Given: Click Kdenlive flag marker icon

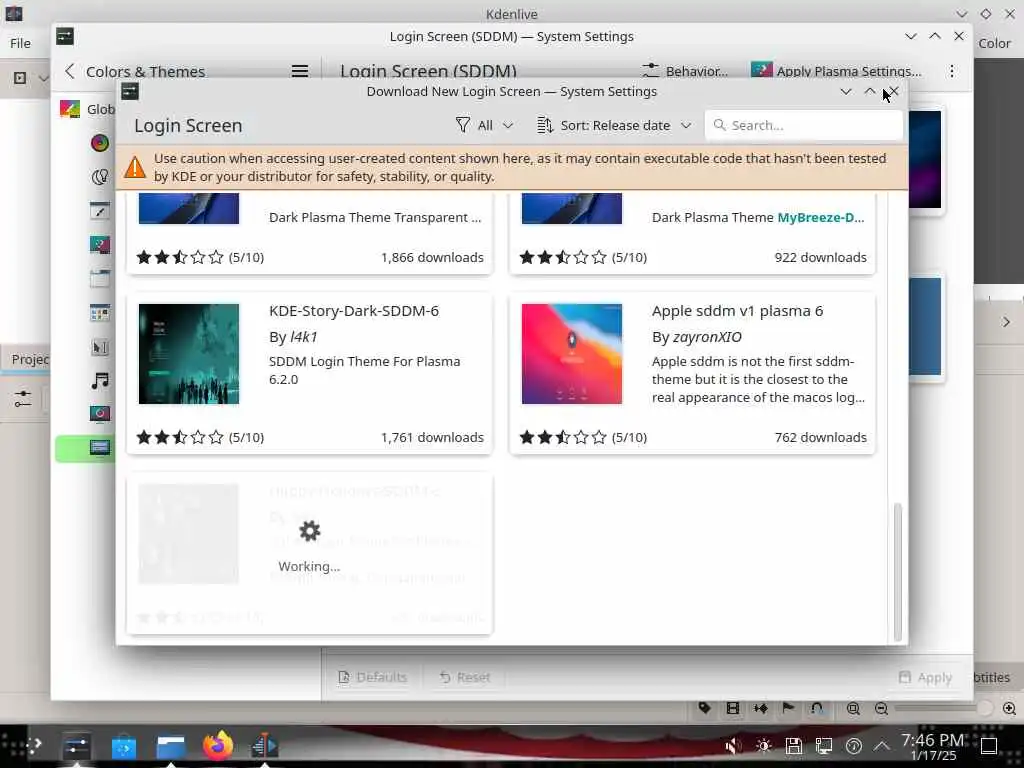Looking at the screenshot, I should coord(788,708).
